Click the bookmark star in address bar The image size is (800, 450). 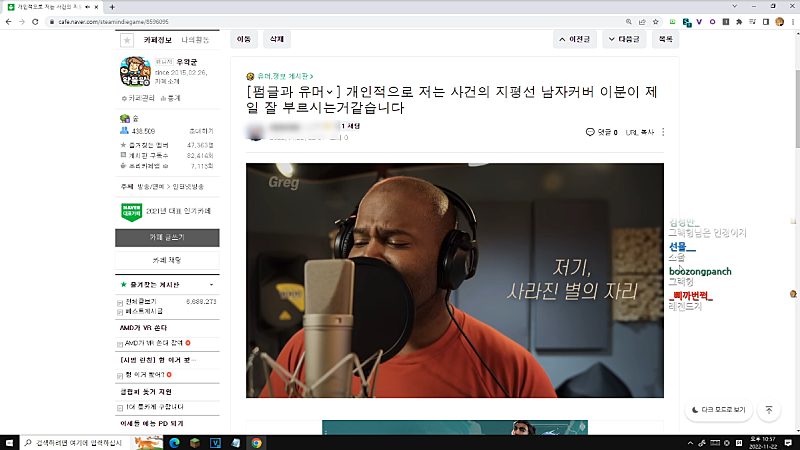[x=655, y=21]
